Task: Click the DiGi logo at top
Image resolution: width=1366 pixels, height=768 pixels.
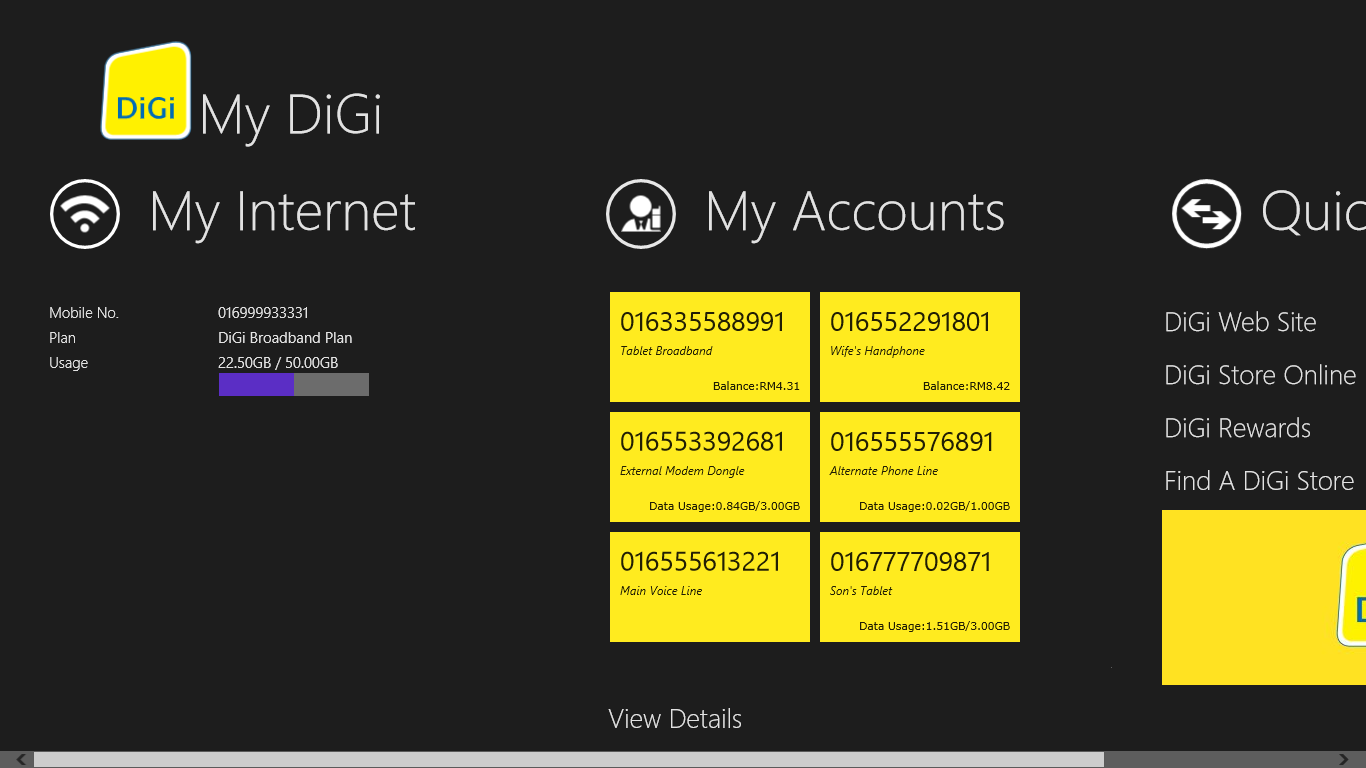Action: [146, 91]
